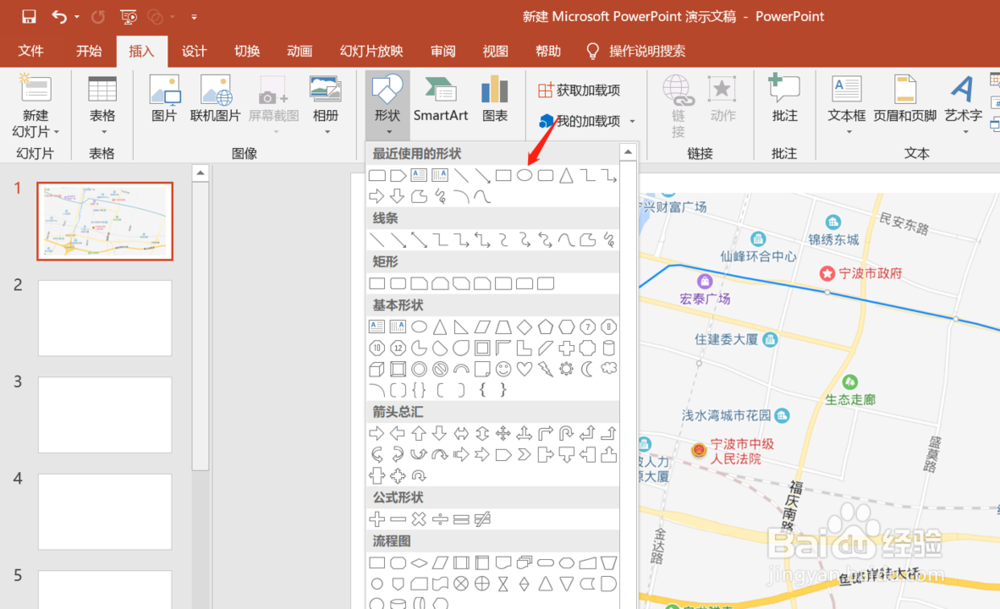Switch to the 设计 Design tab

tap(194, 51)
